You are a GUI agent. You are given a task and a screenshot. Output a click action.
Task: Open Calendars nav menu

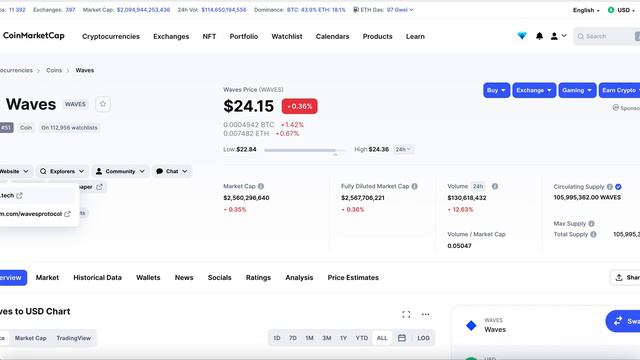[x=332, y=36]
